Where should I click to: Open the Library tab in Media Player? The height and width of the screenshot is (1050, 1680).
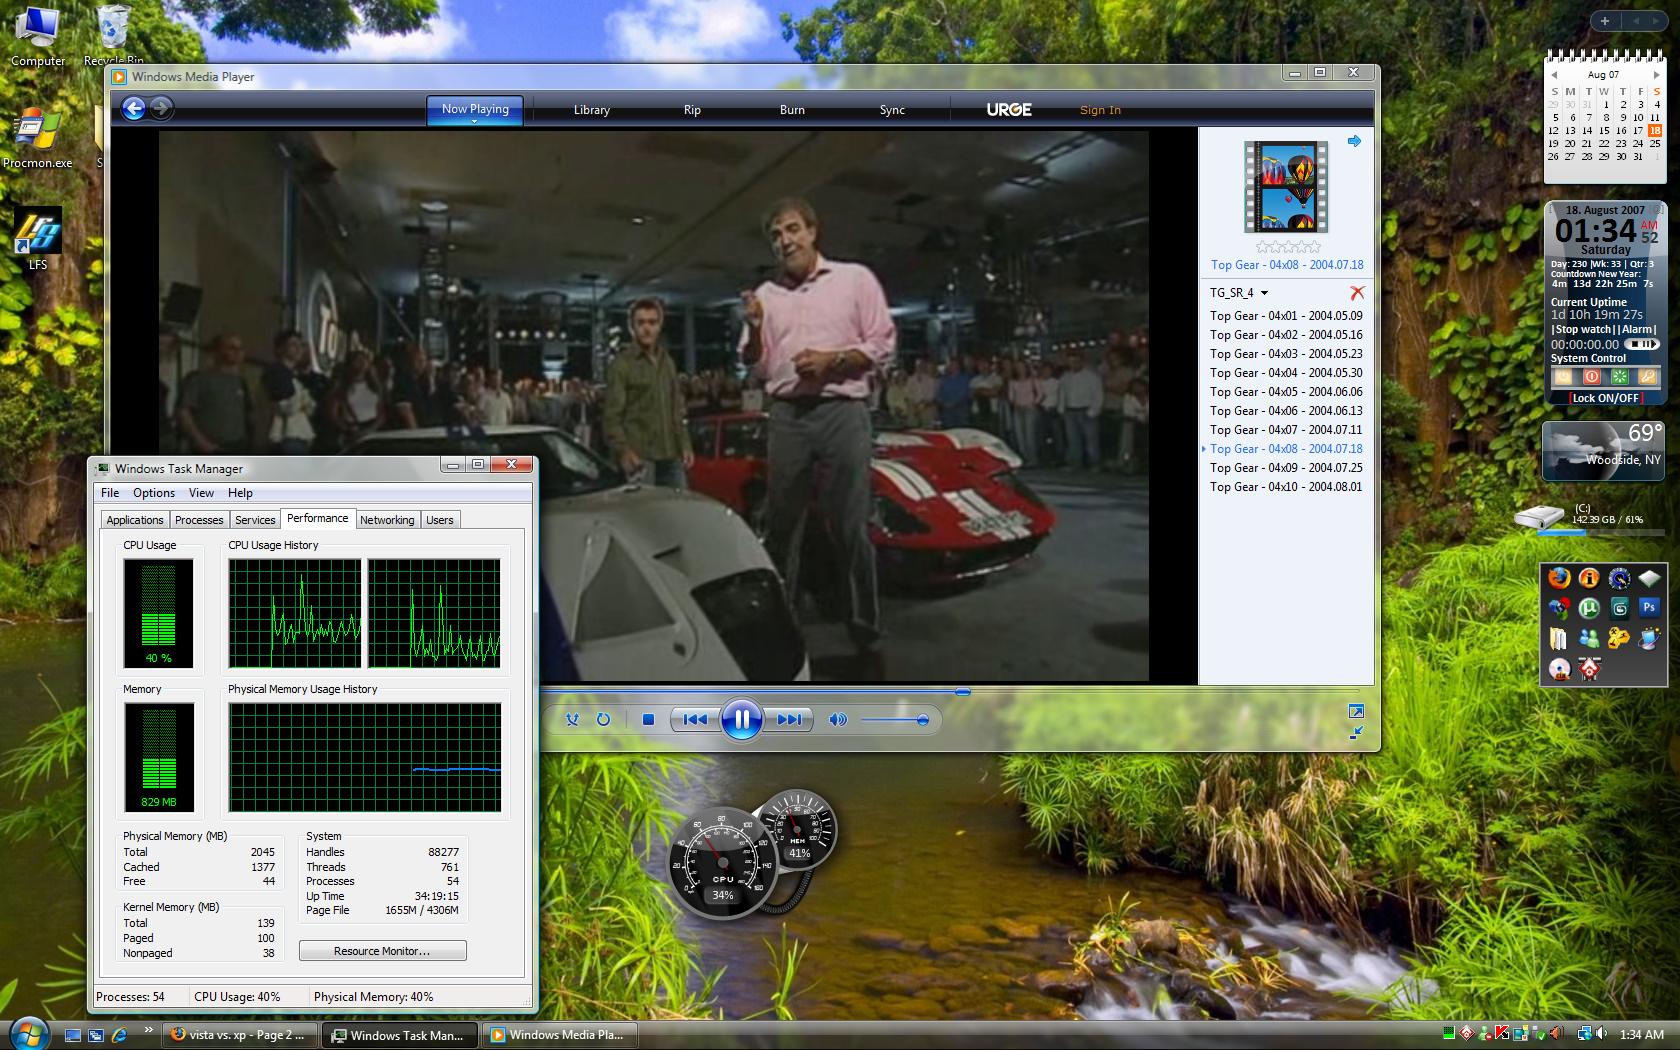[592, 110]
